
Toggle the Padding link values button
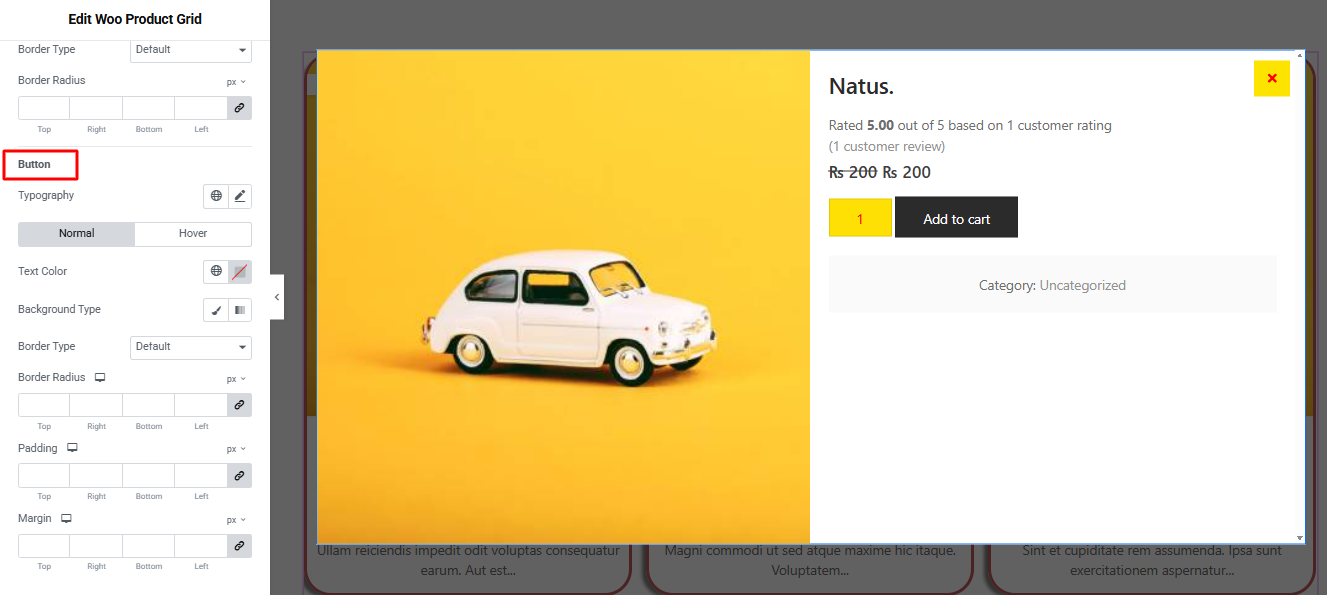pyautogui.click(x=239, y=476)
